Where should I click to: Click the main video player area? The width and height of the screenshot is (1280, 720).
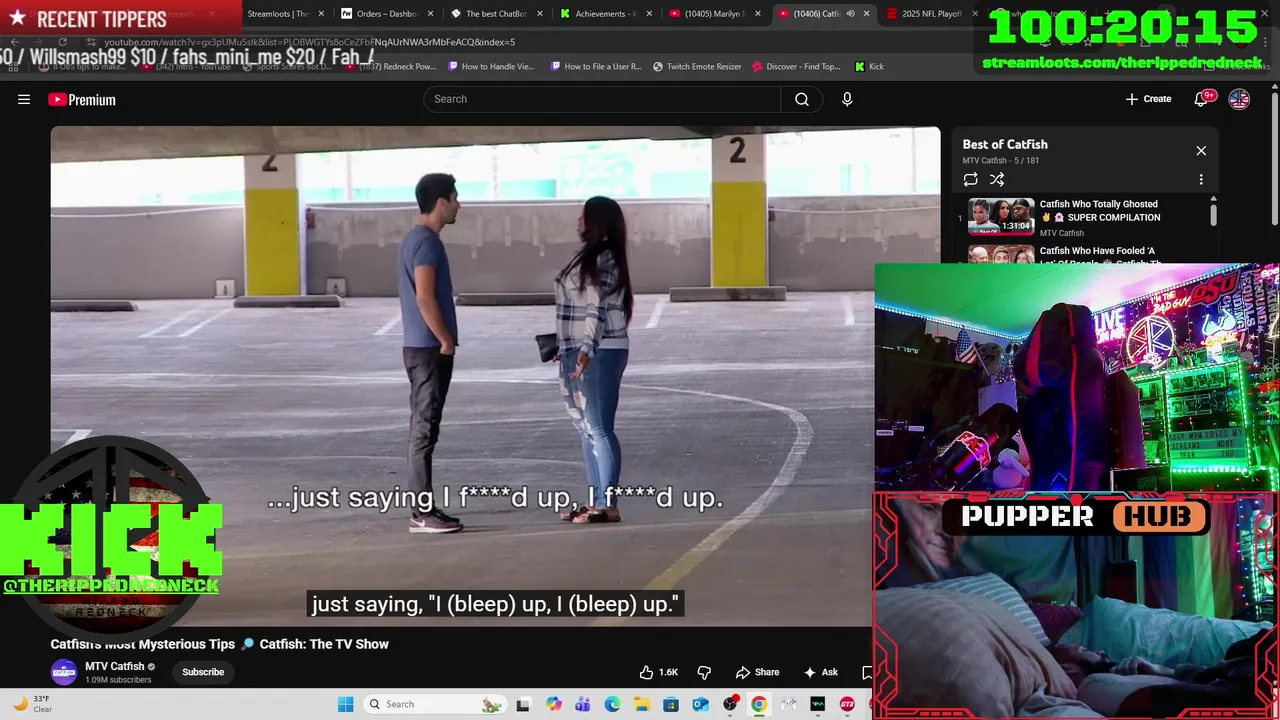pos(495,376)
